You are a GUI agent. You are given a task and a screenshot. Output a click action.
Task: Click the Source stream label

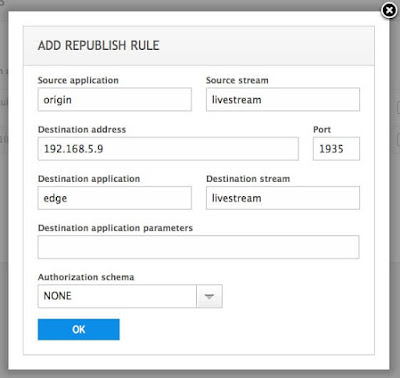tap(237, 80)
